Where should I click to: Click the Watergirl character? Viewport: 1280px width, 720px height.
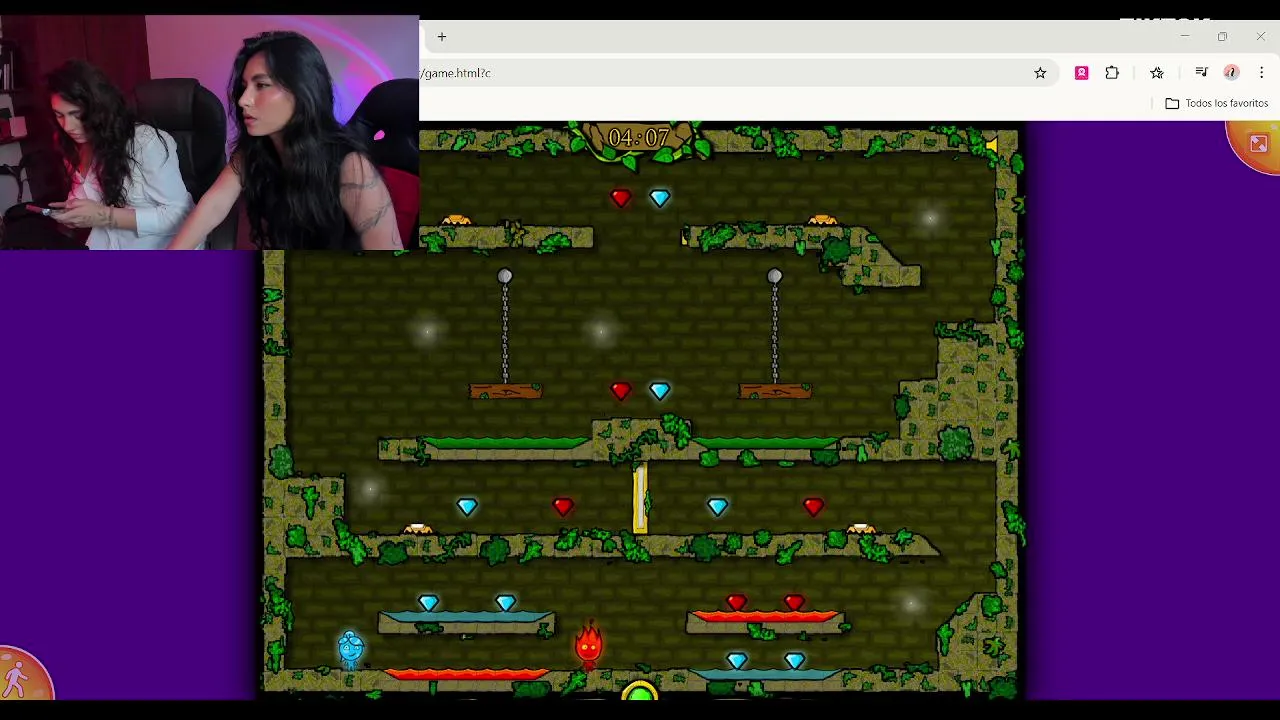click(350, 650)
